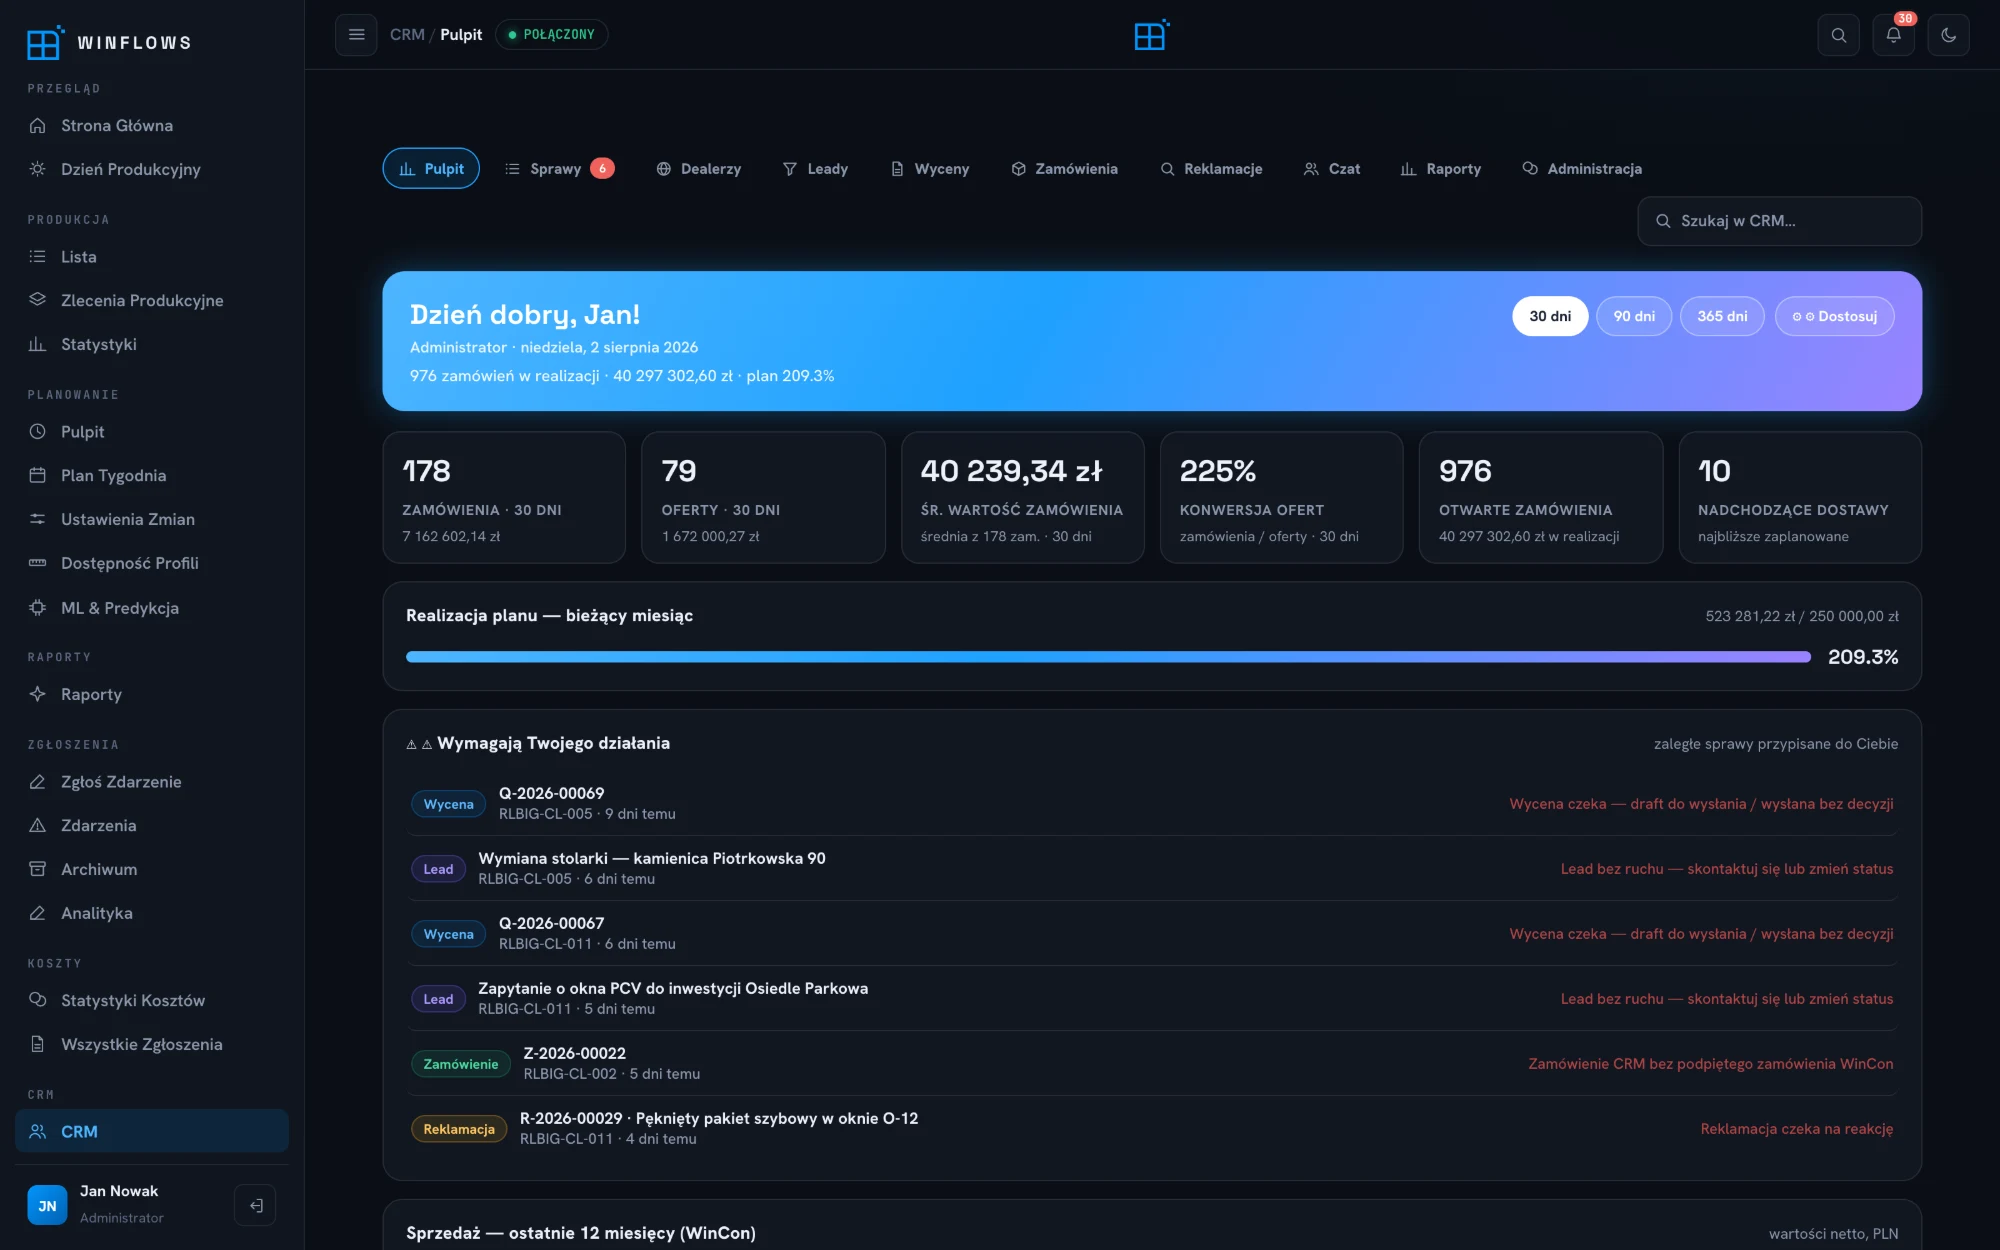Viewport: 2000px width, 1250px height.
Task: Open Dzień Produkcyjny in sidebar
Action: coord(152,169)
